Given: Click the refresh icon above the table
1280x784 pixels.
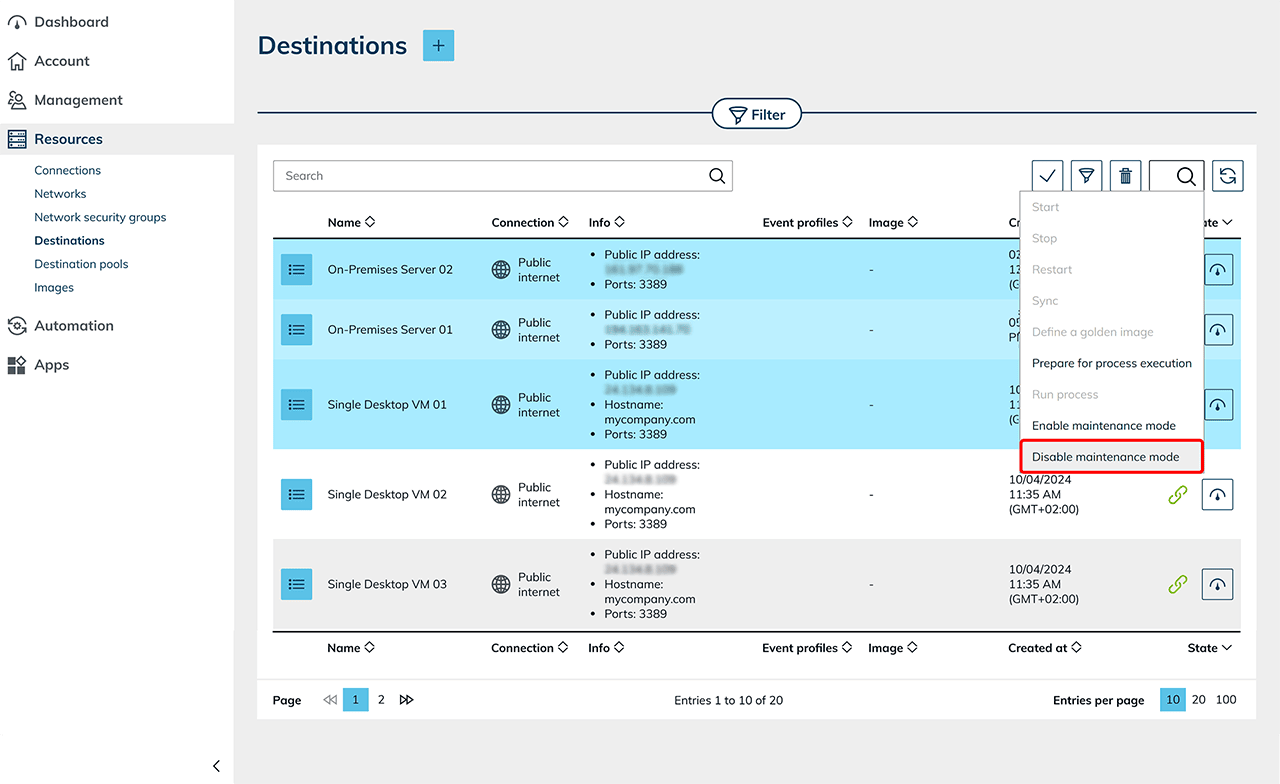Looking at the screenshot, I should (1227, 176).
